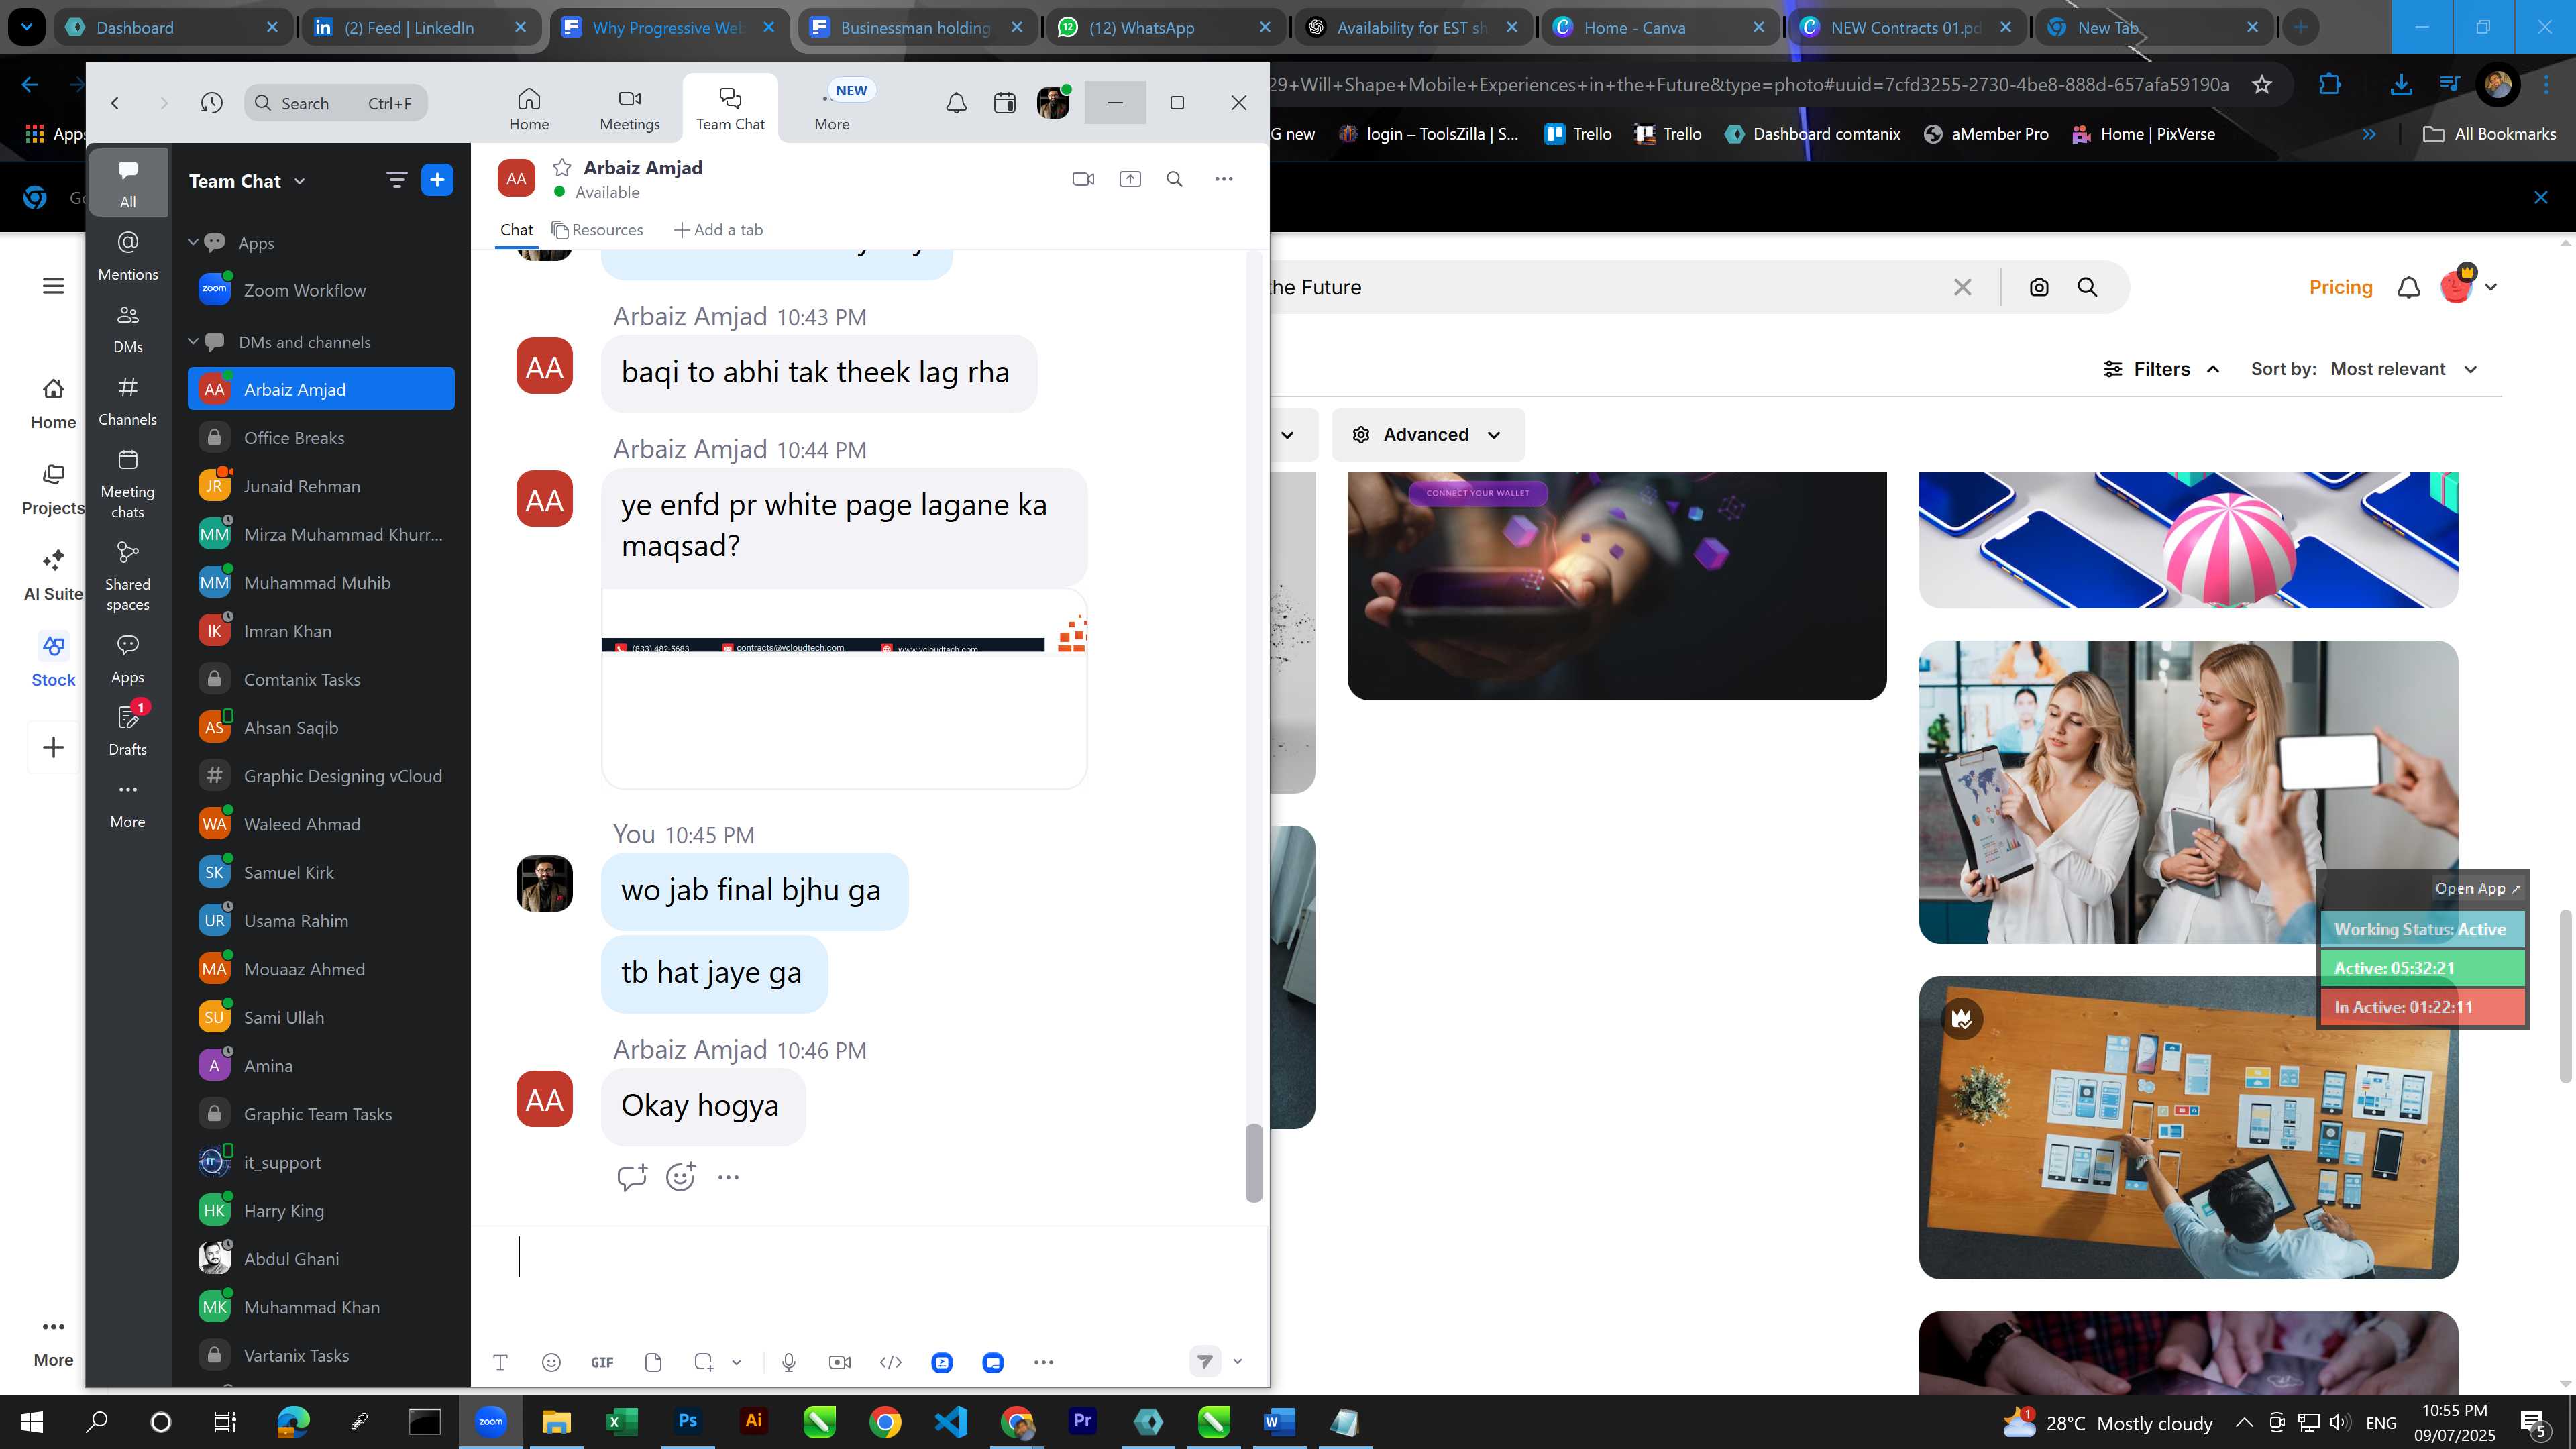Click Open App on status widget
The width and height of the screenshot is (2576, 1449).
click(x=2477, y=888)
